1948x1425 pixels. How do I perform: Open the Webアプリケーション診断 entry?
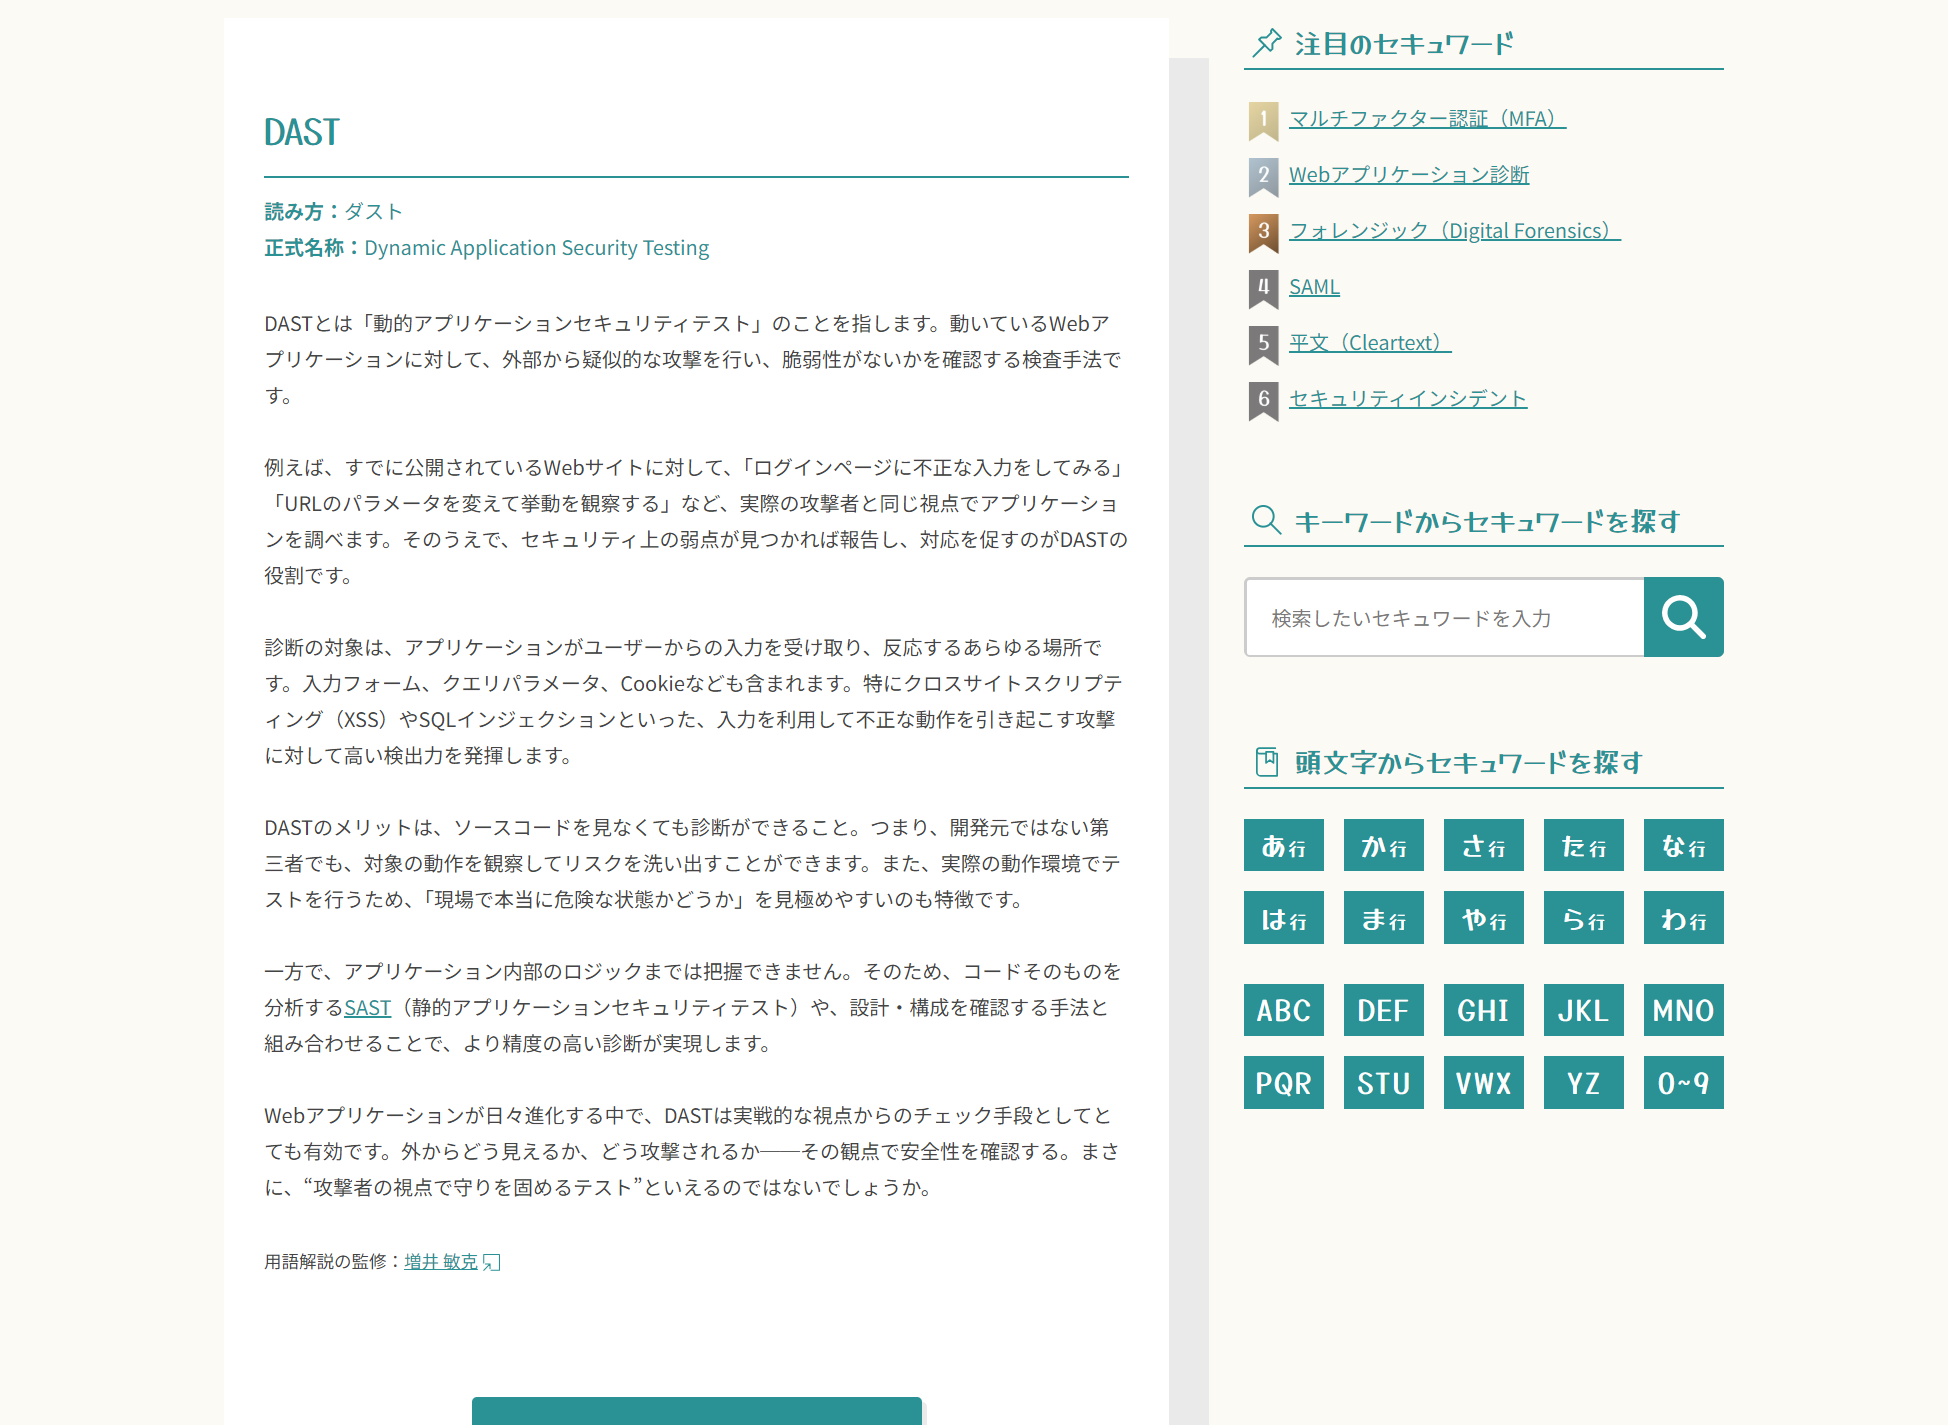pos(1410,174)
